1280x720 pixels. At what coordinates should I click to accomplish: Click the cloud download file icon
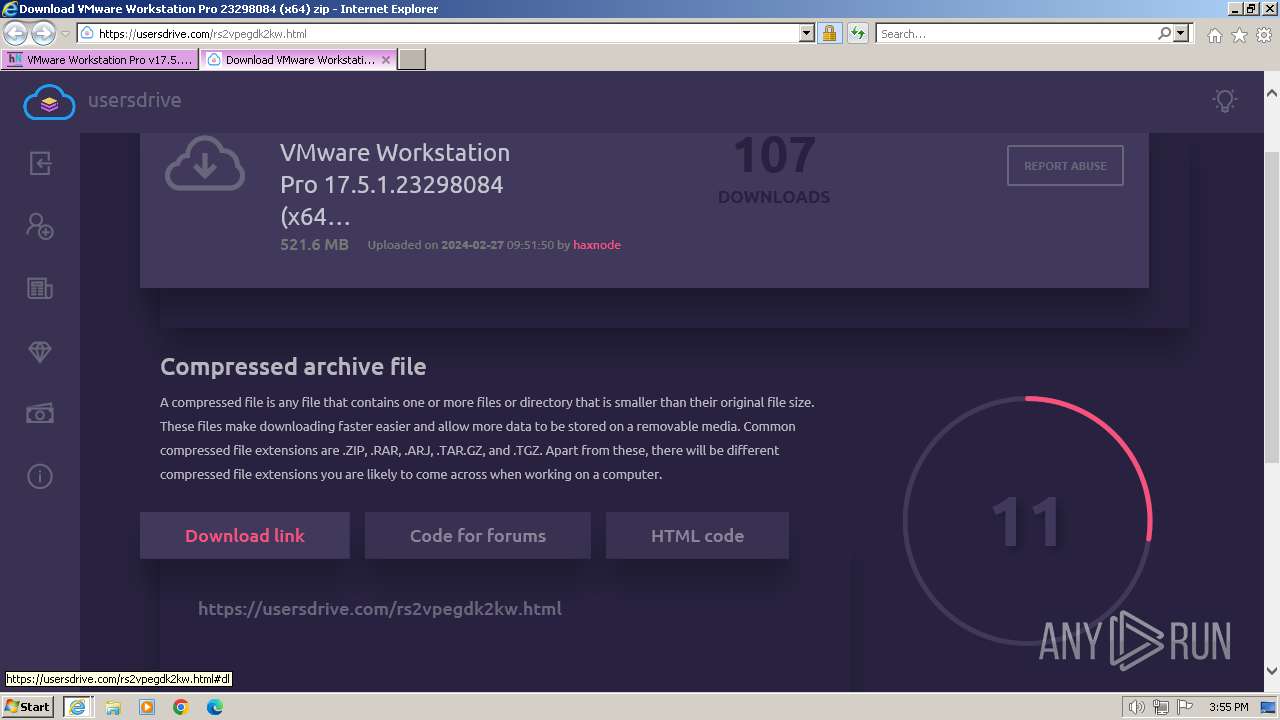coord(205,163)
